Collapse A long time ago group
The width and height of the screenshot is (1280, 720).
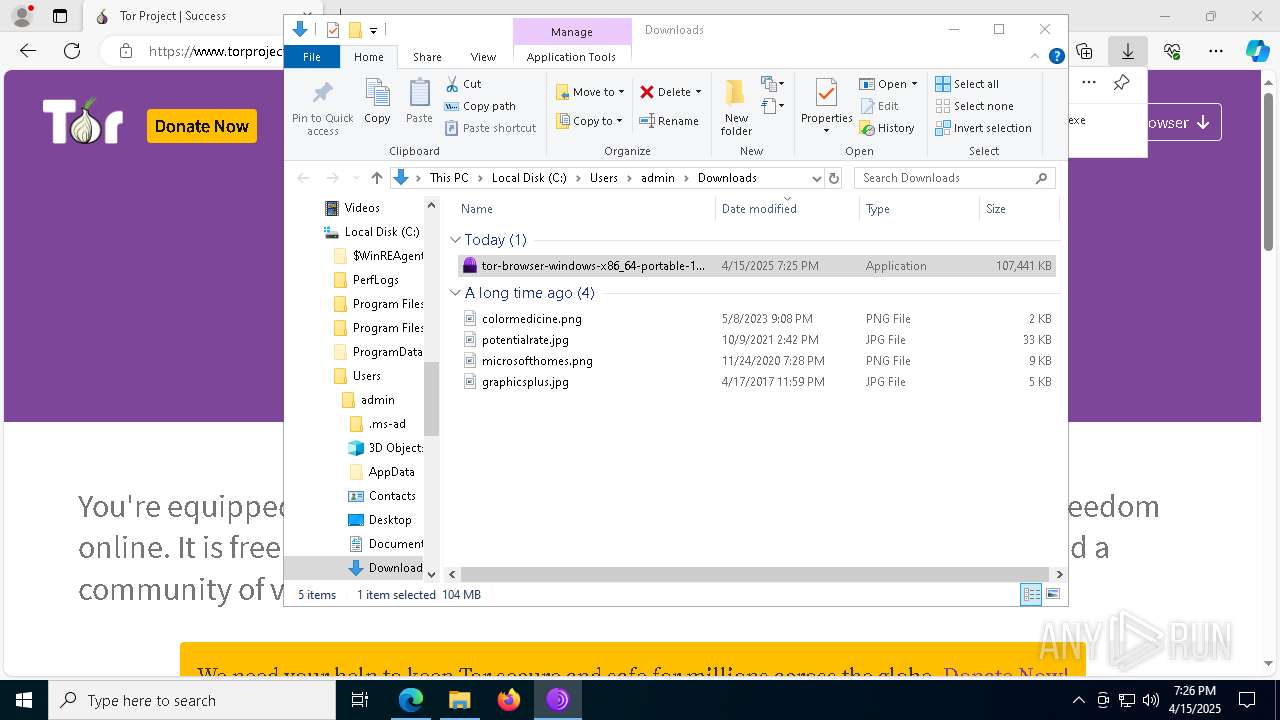click(456, 293)
